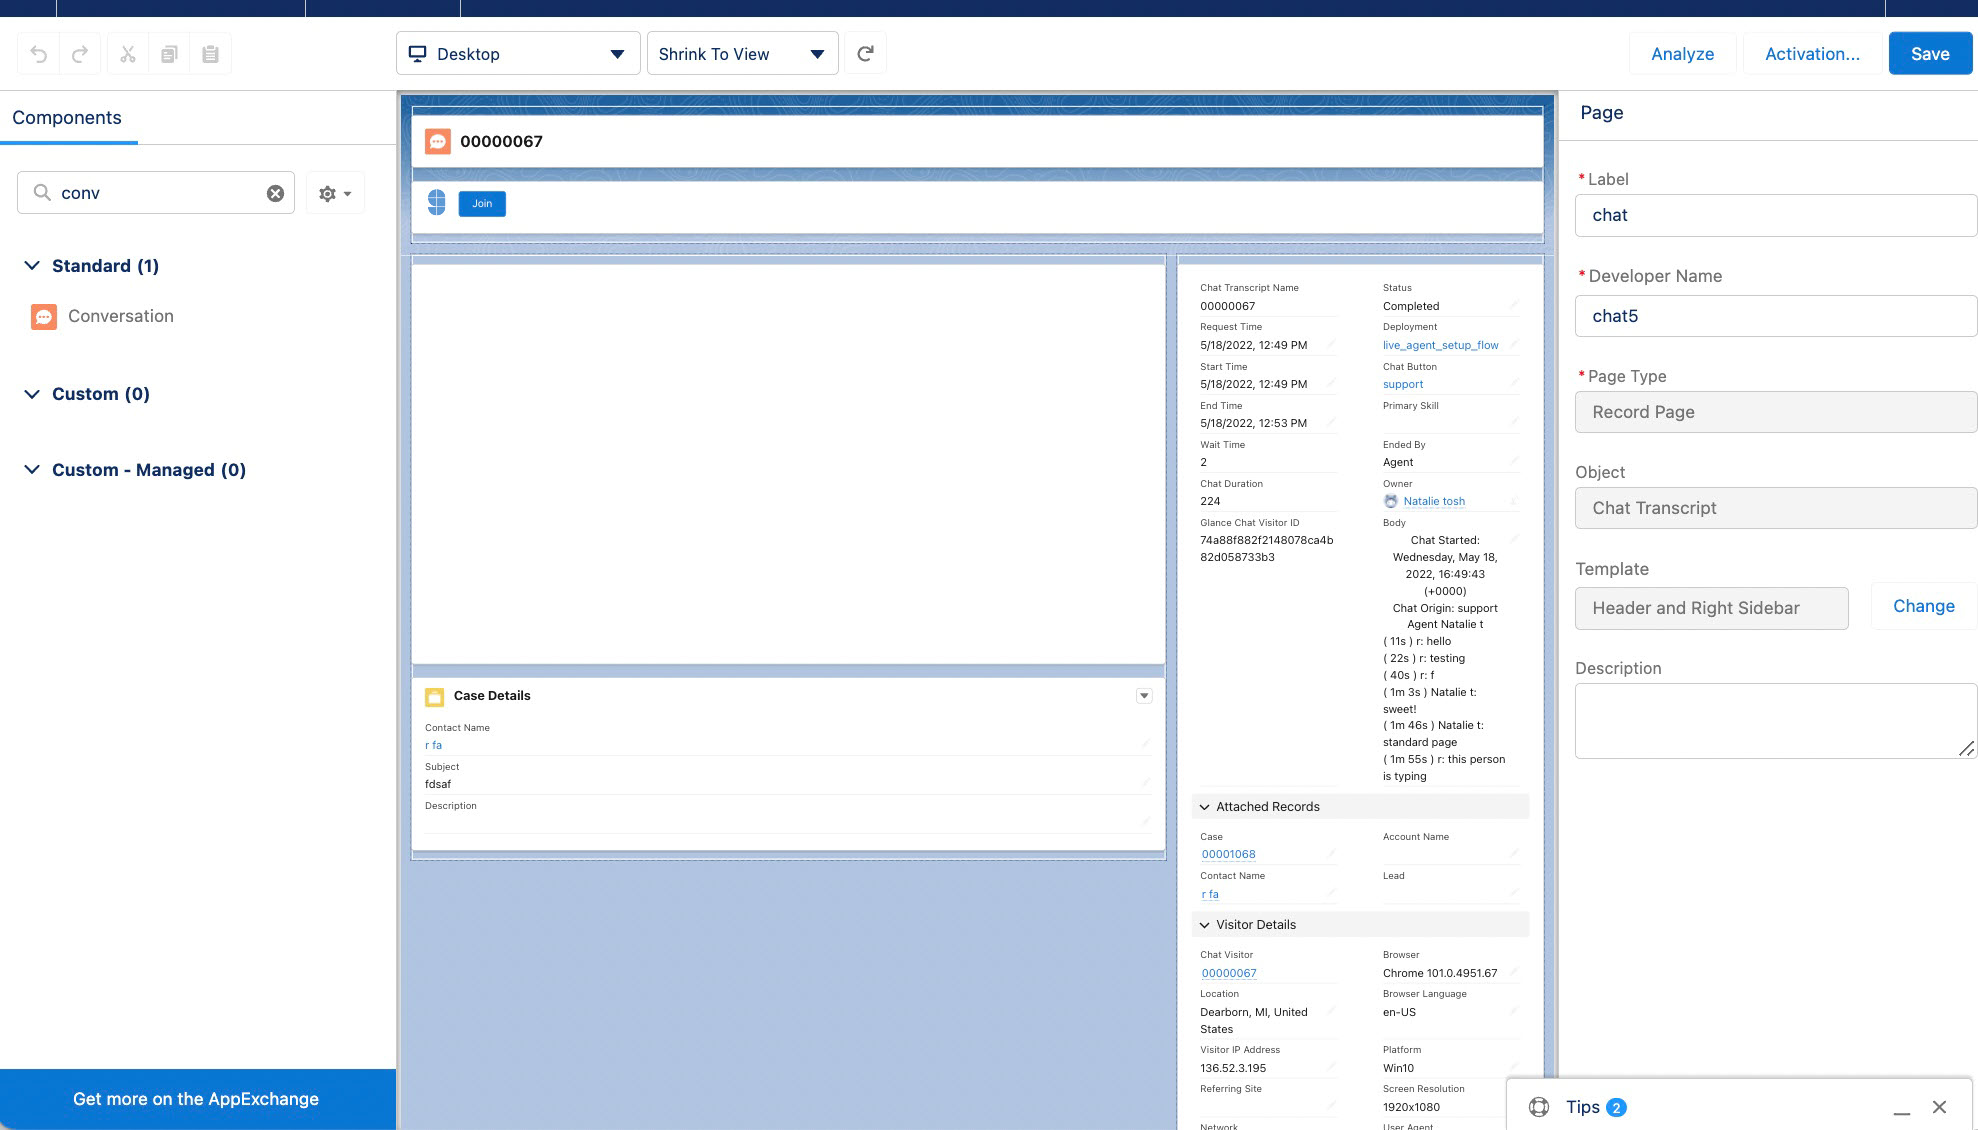Collapse the Attached Records section
This screenshot has height=1130, width=1978.
(1205, 807)
